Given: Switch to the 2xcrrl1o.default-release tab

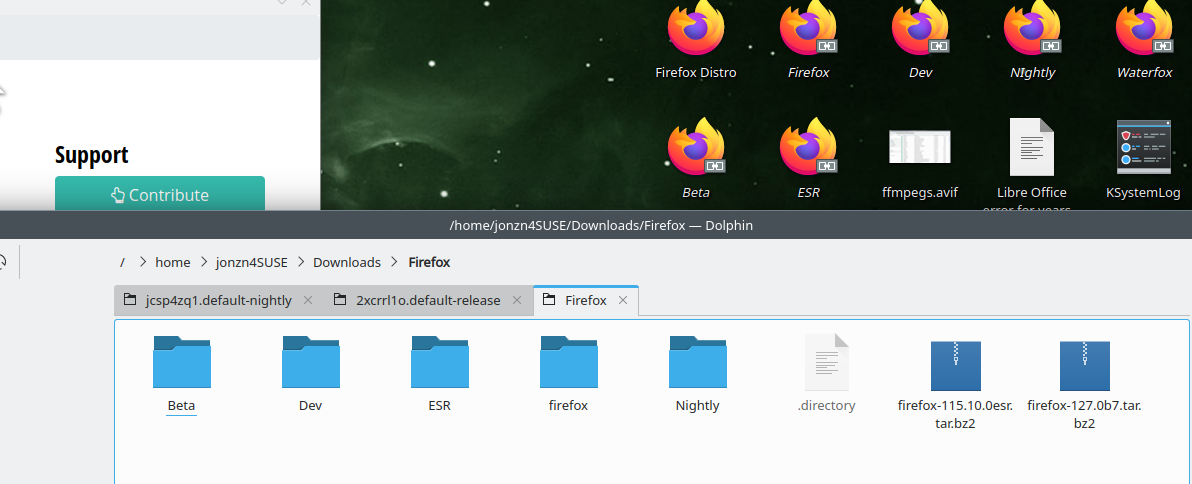Looking at the screenshot, I should click(x=428, y=300).
